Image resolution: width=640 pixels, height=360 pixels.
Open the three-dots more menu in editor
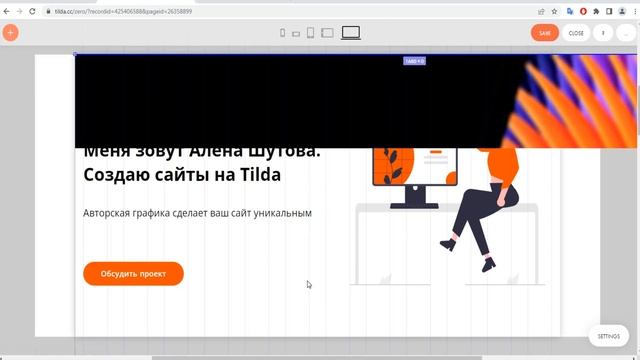click(626, 33)
